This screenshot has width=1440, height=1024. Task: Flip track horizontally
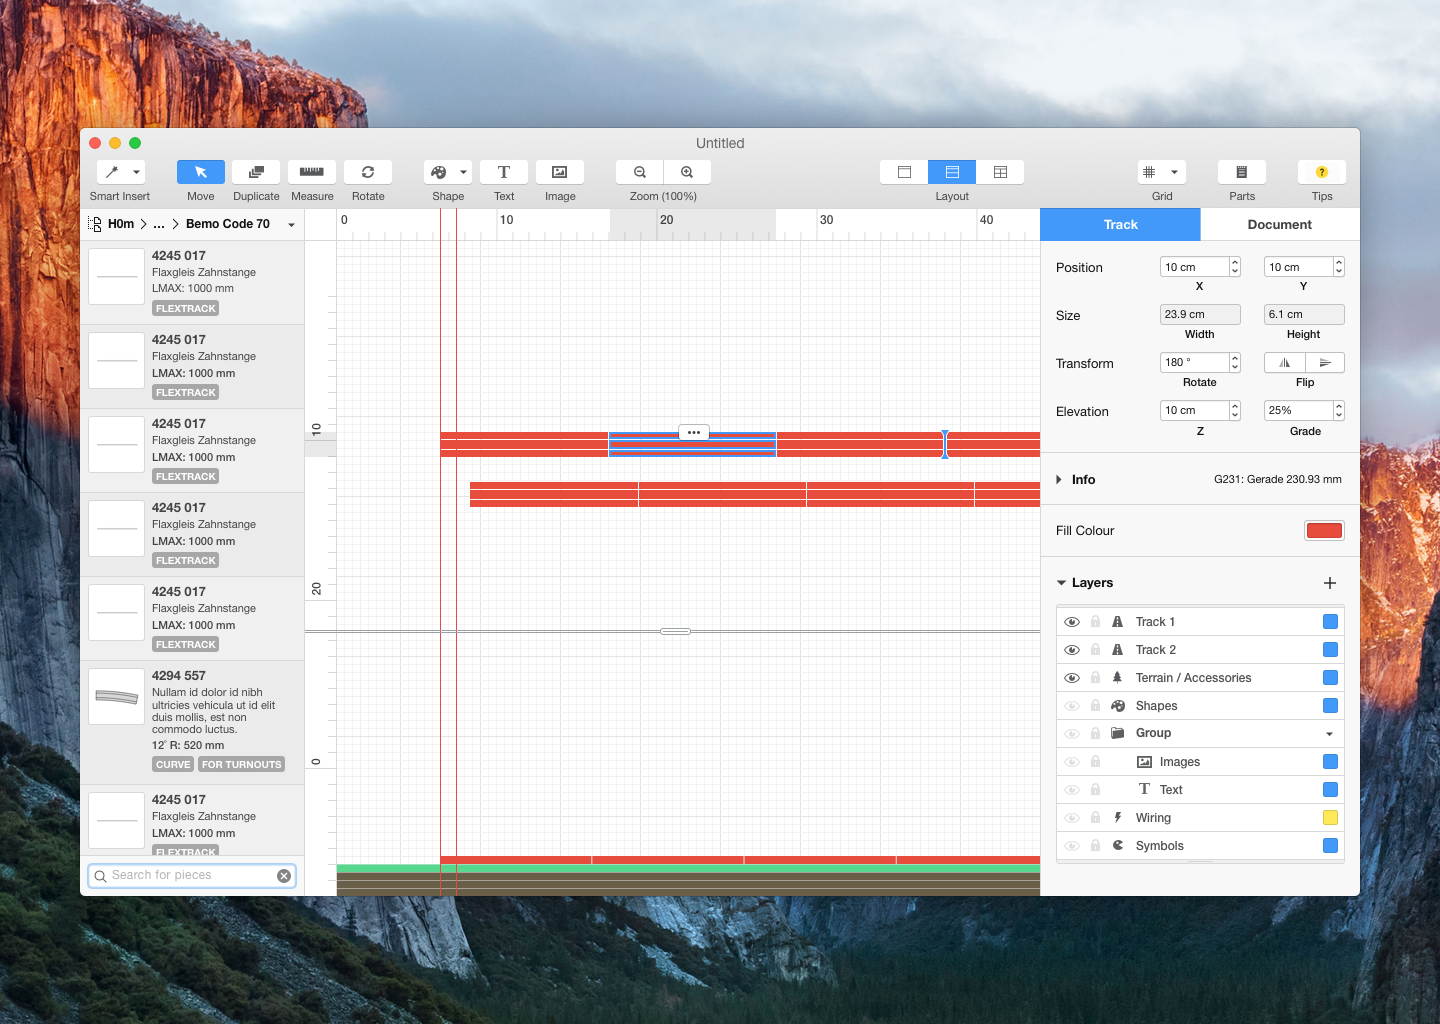1284,363
